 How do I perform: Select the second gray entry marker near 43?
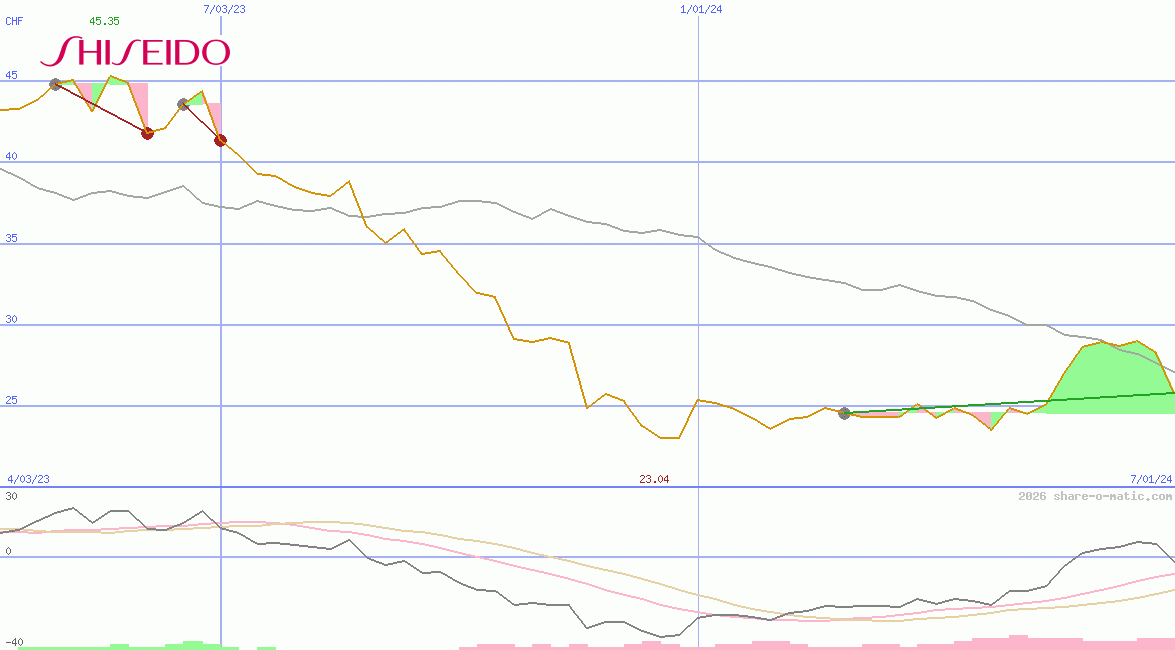tap(183, 103)
